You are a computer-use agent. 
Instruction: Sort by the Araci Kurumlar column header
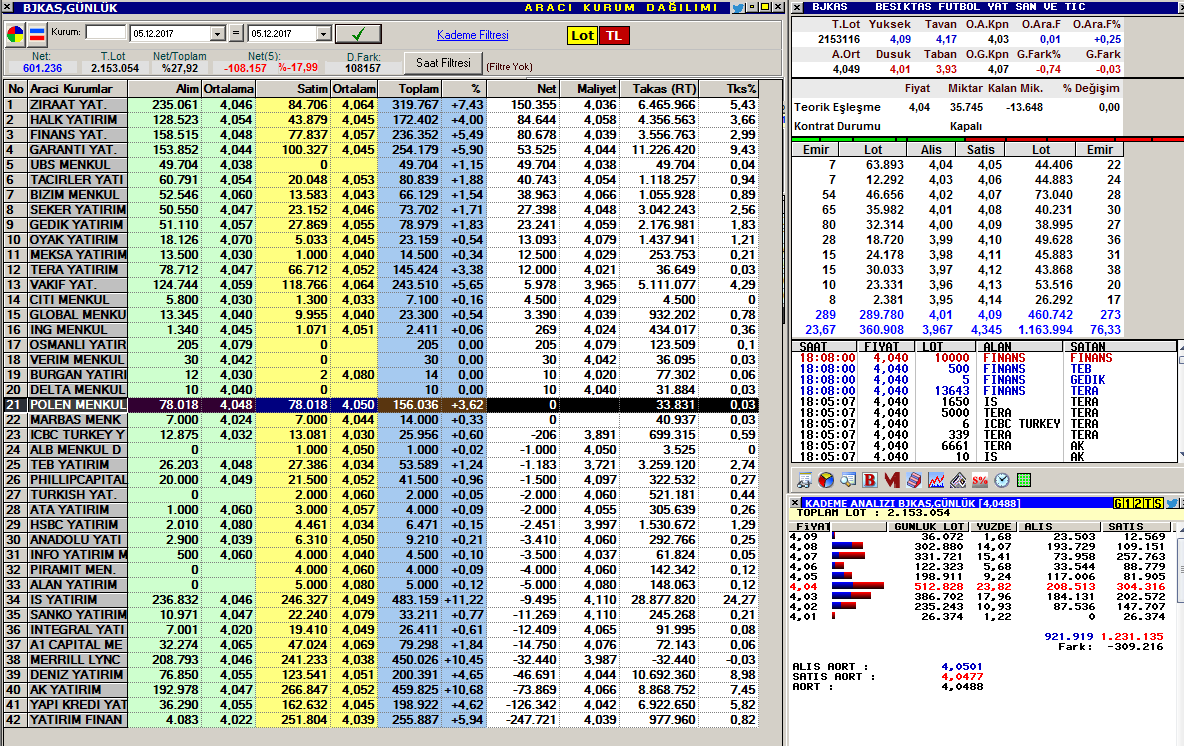[78, 88]
